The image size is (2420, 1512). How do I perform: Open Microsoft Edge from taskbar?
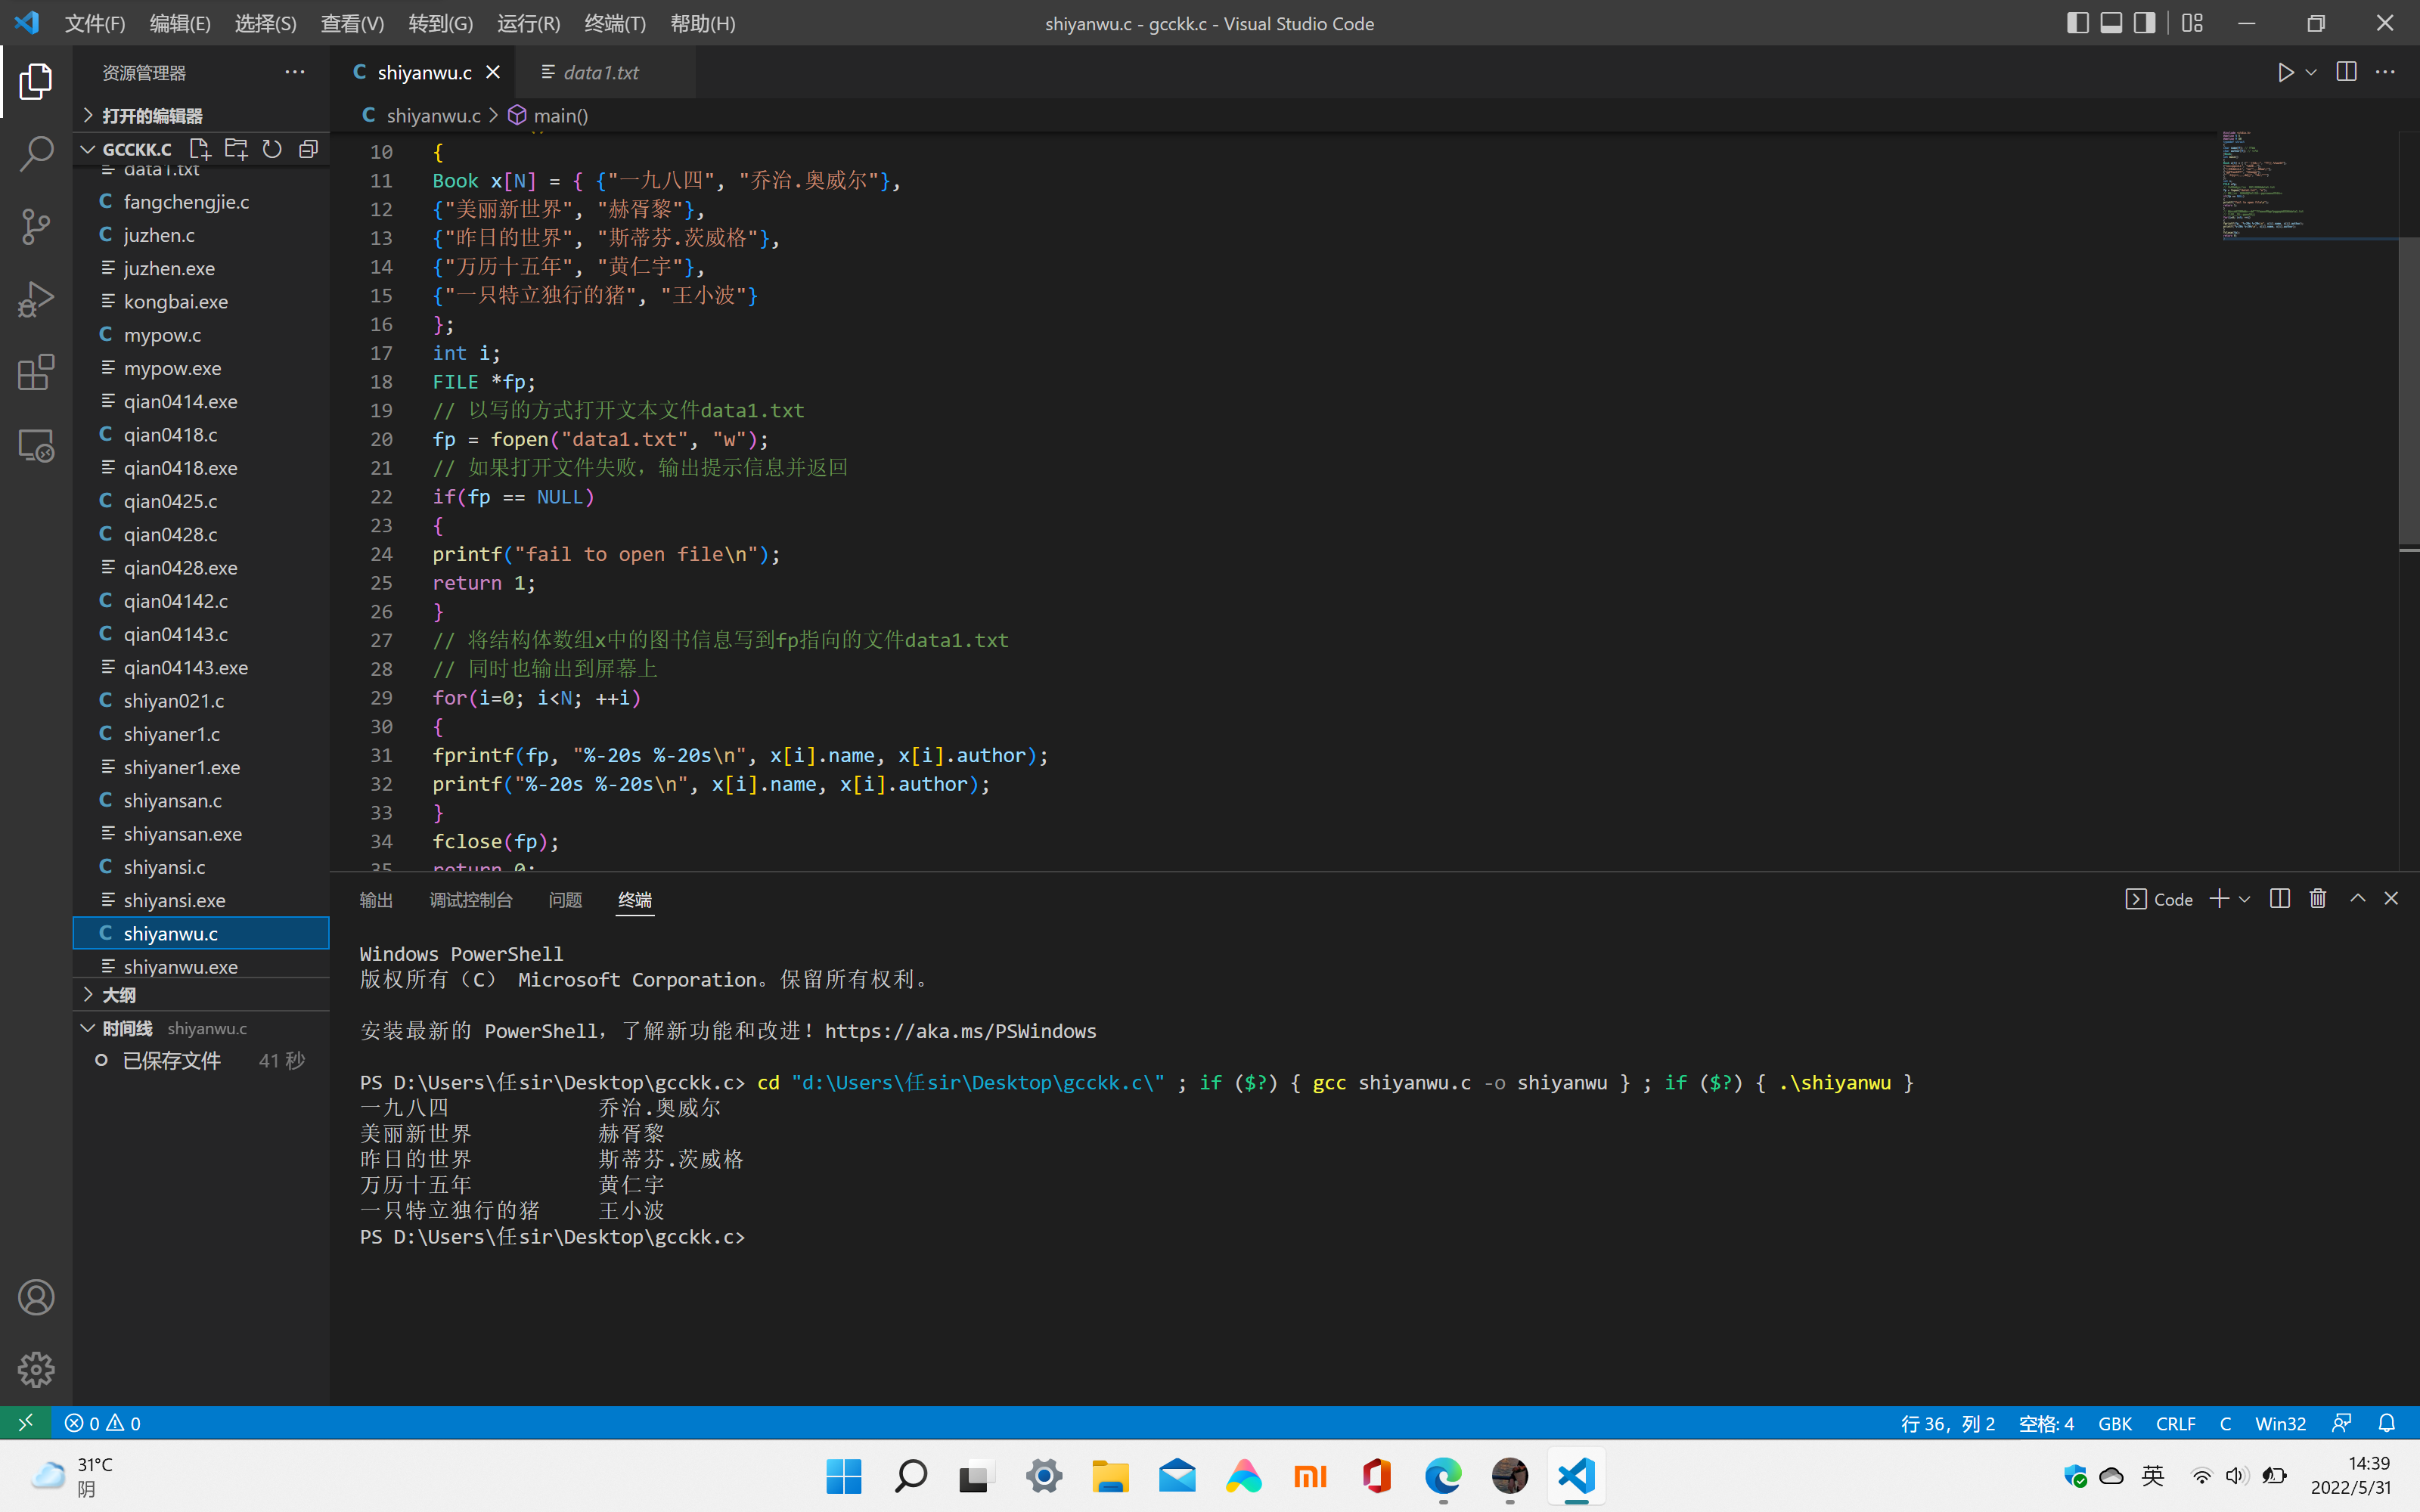pyautogui.click(x=1443, y=1476)
